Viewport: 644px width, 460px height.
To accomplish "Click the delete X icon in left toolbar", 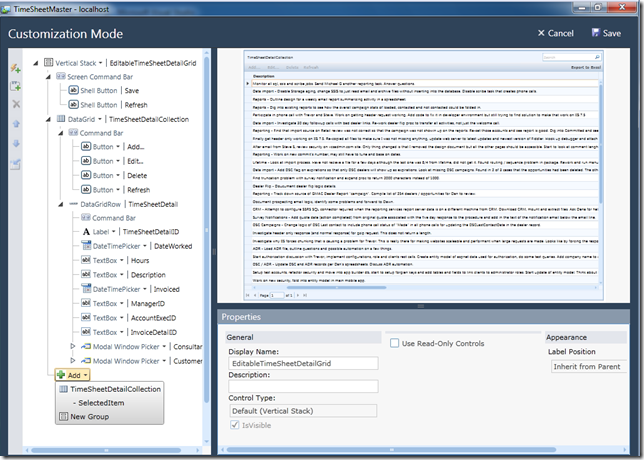I will (x=16, y=104).
